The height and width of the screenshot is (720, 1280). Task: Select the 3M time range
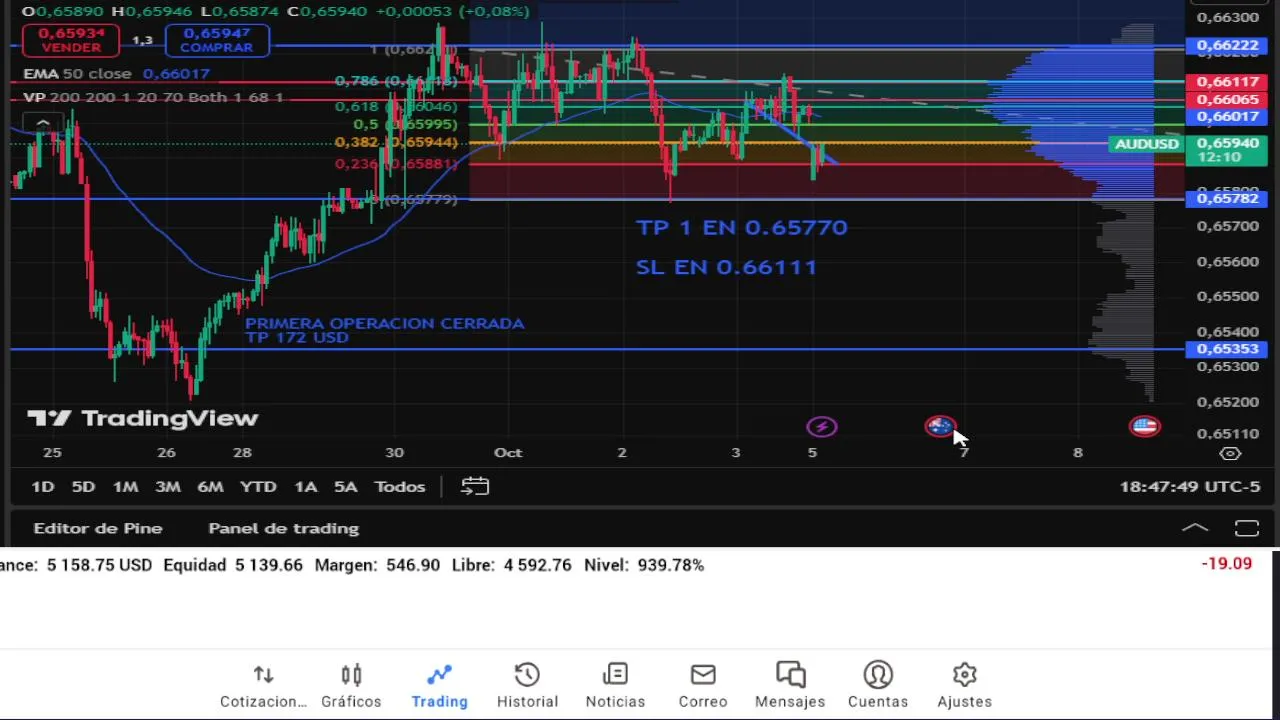click(x=167, y=487)
